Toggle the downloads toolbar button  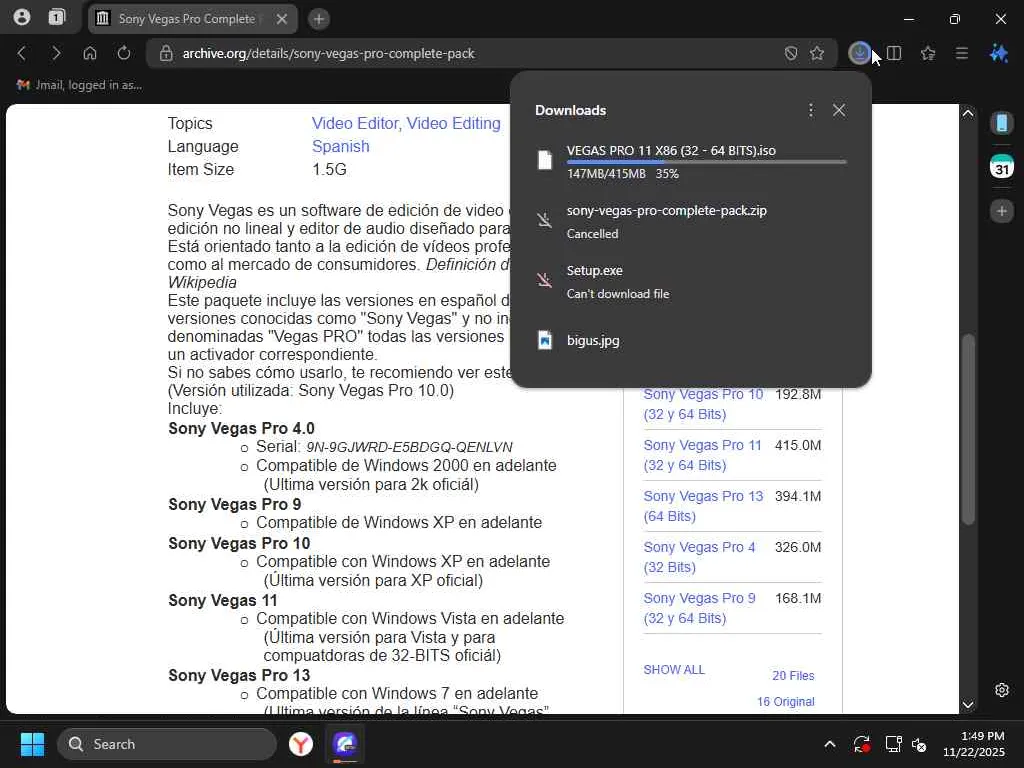coord(859,53)
